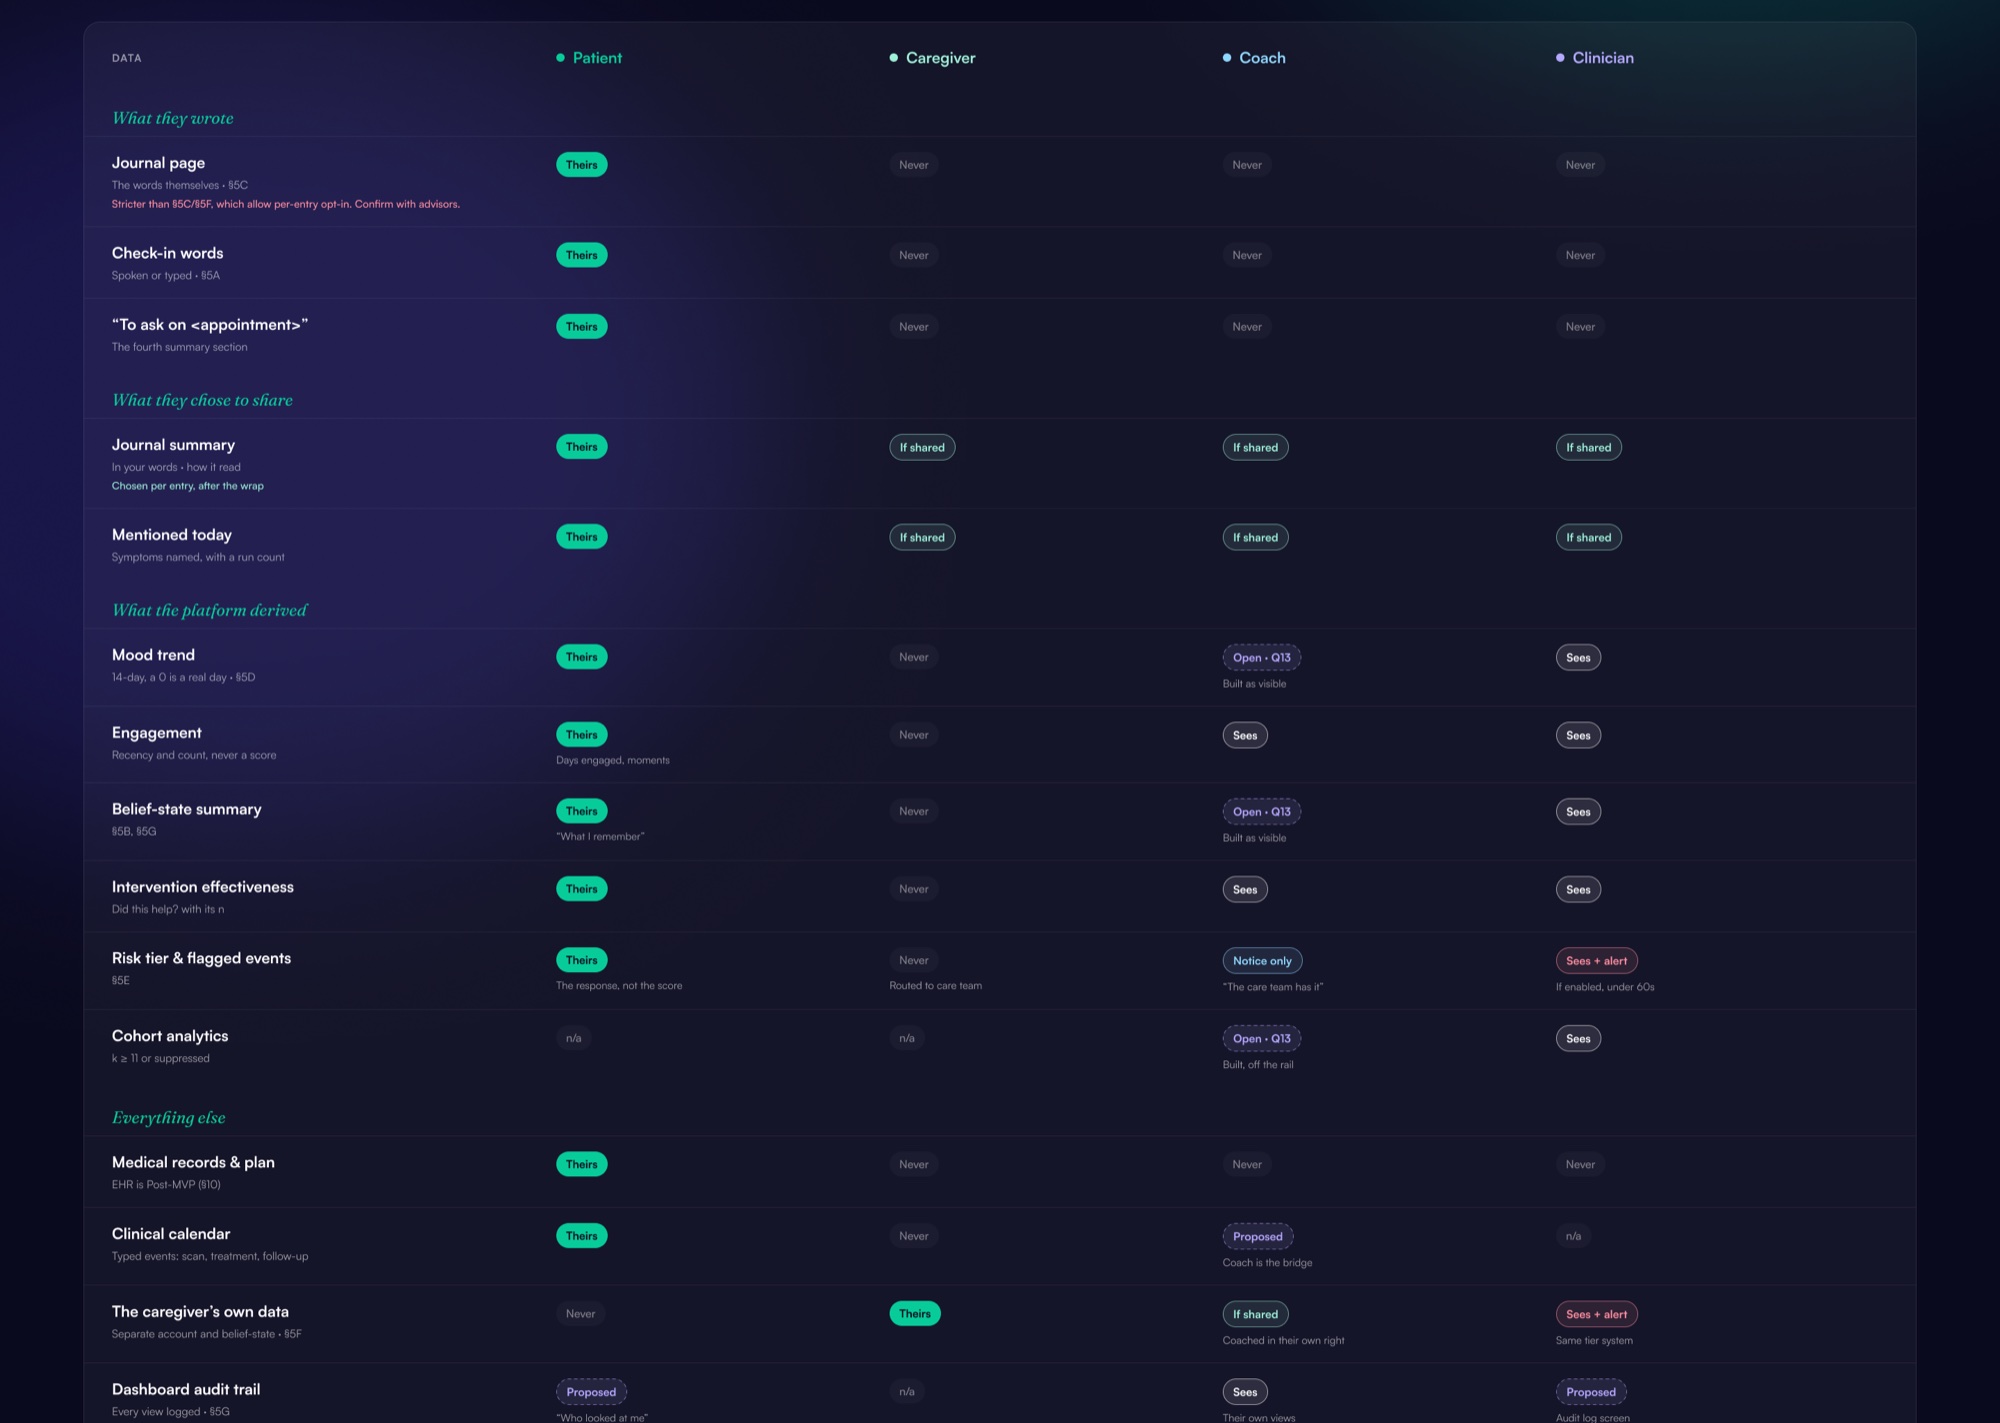Viewport: 2000px width, 1423px height.
Task: Click the 'Notice only' badge in Risk tier row
Action: (x=1262, y=960)
